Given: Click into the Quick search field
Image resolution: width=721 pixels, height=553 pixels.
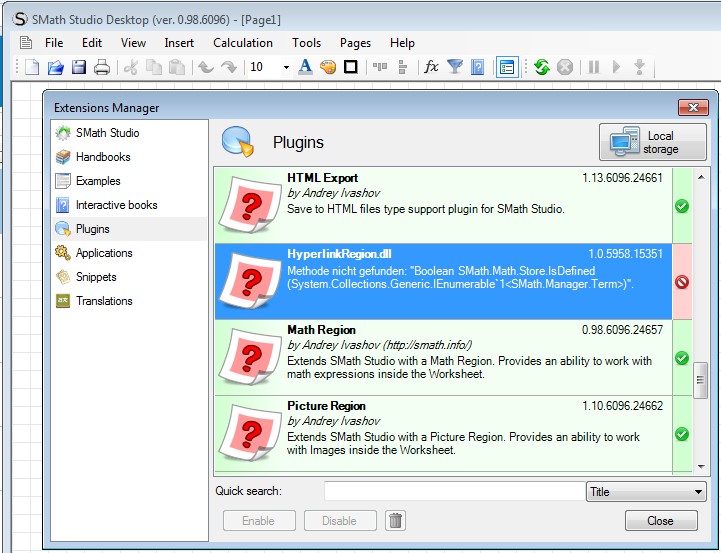Looking at the screenshot, I should click(453, 492).
